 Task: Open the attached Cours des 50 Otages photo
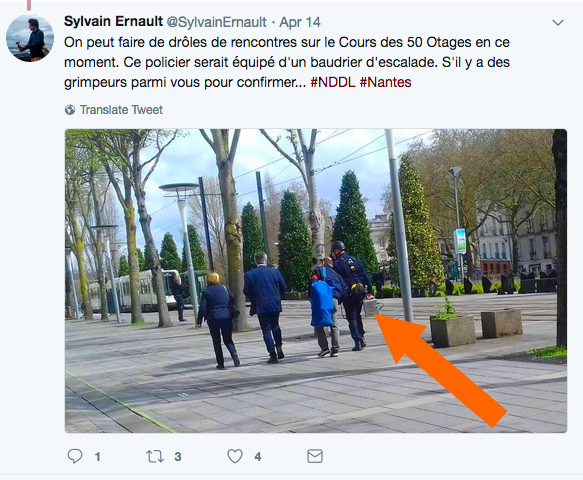(x=316, y=281)
